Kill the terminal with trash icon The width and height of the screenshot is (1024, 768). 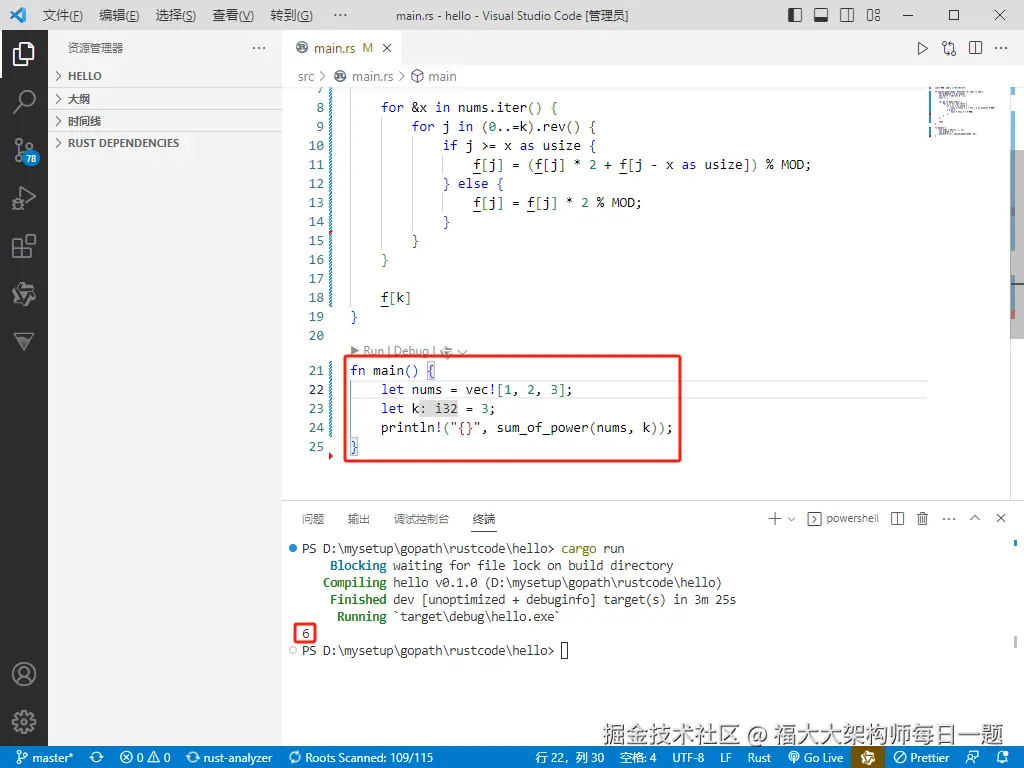(x=922, y=519)
